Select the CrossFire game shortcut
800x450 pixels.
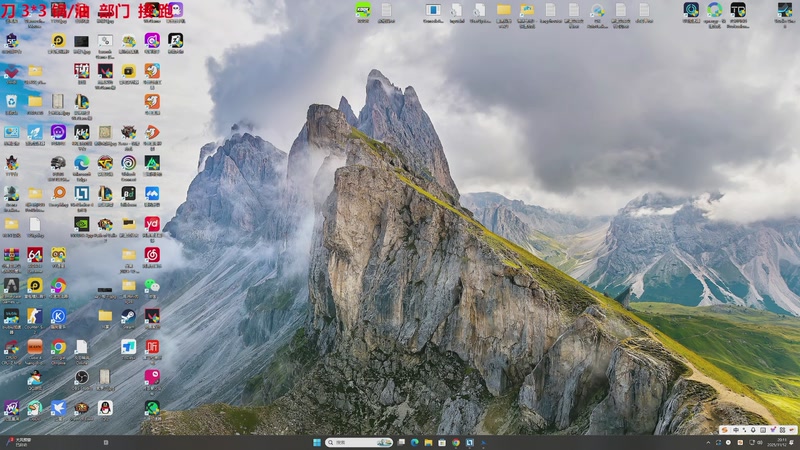pyautogui.click(x=105, y=163)
